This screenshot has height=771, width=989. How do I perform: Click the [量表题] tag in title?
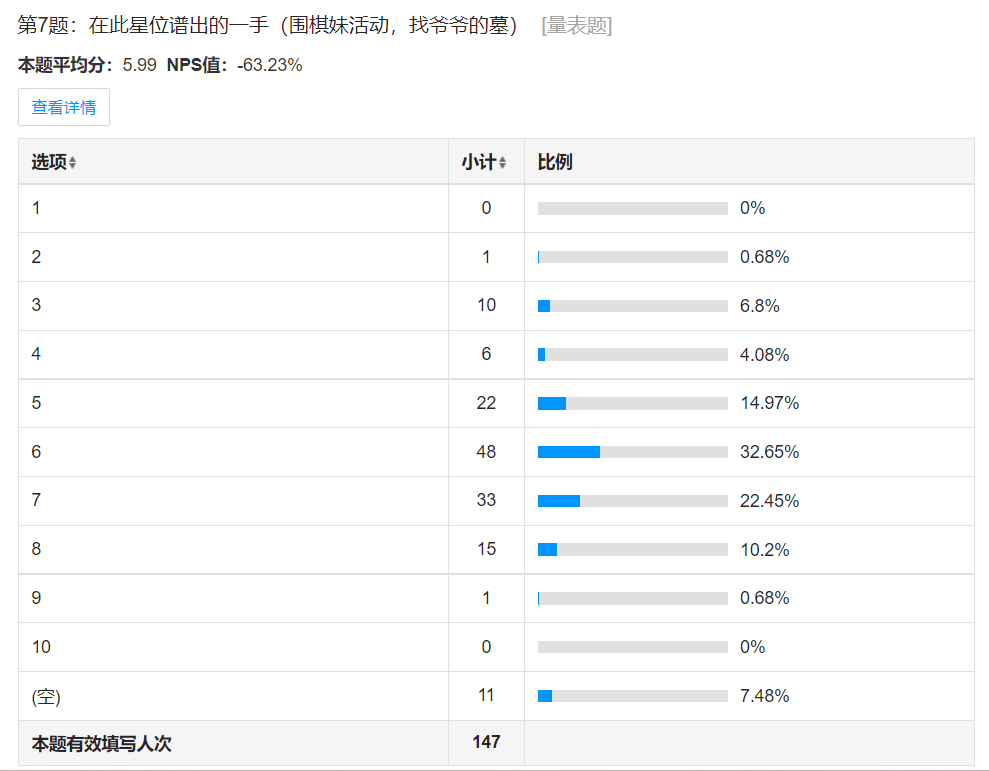pos(576,26)
